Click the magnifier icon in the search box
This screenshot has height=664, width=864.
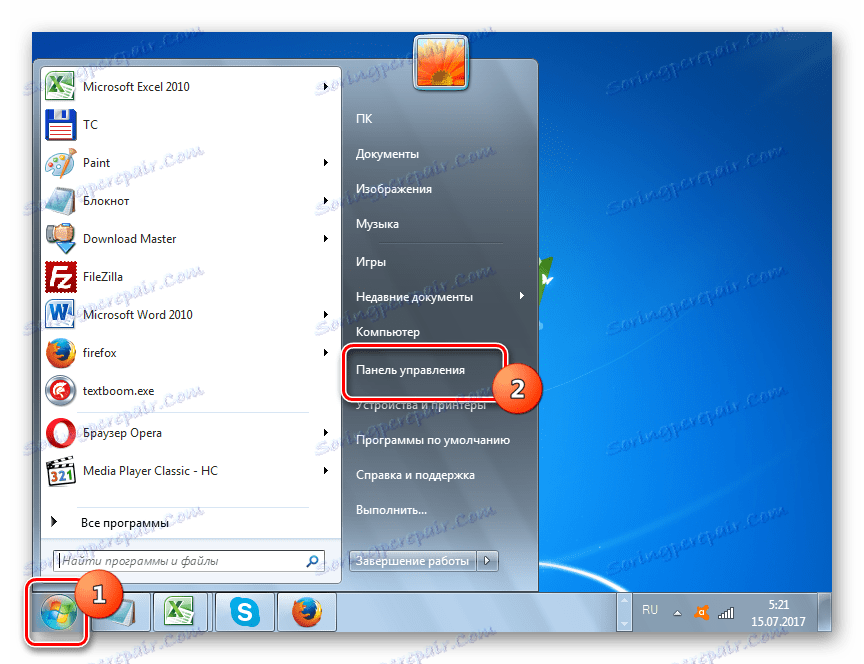[x=312, y=561]
